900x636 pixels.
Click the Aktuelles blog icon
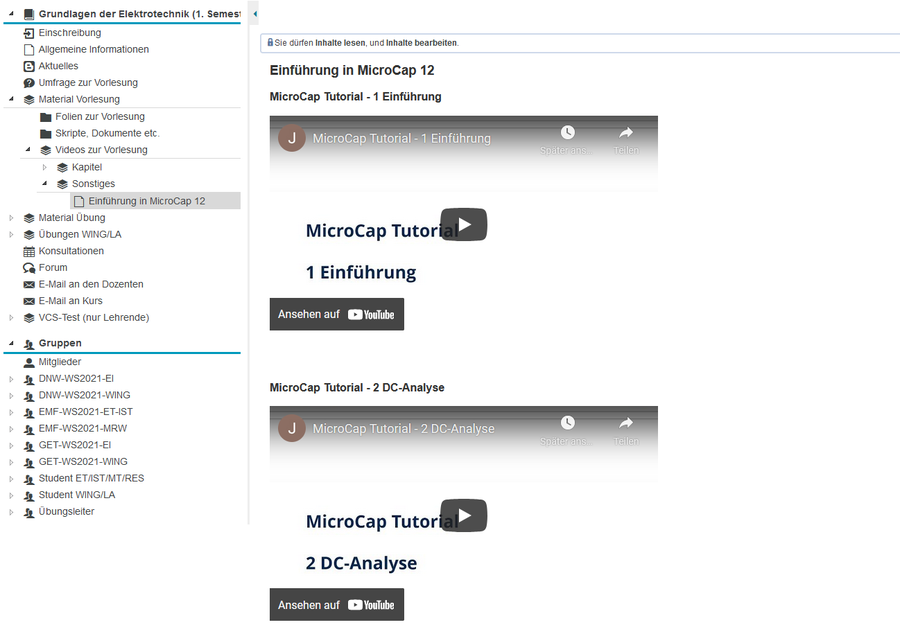click(29, 67)
